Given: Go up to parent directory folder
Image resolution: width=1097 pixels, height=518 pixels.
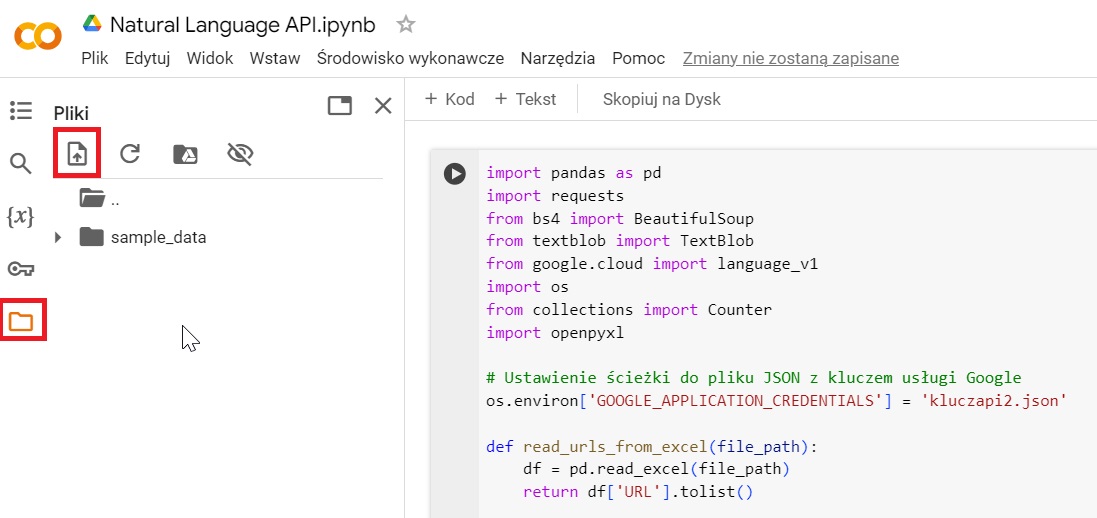Looking at the screenshot, I should (x=100, y=199).
